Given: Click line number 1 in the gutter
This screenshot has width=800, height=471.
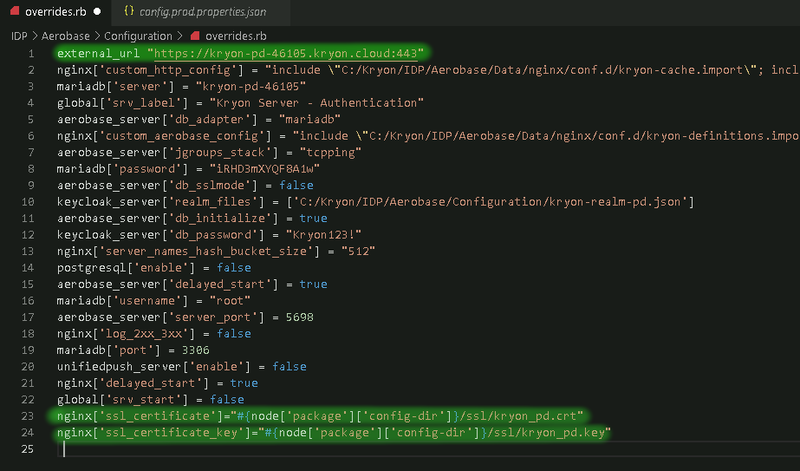Looking at the screenshot, I should point(33,53).
